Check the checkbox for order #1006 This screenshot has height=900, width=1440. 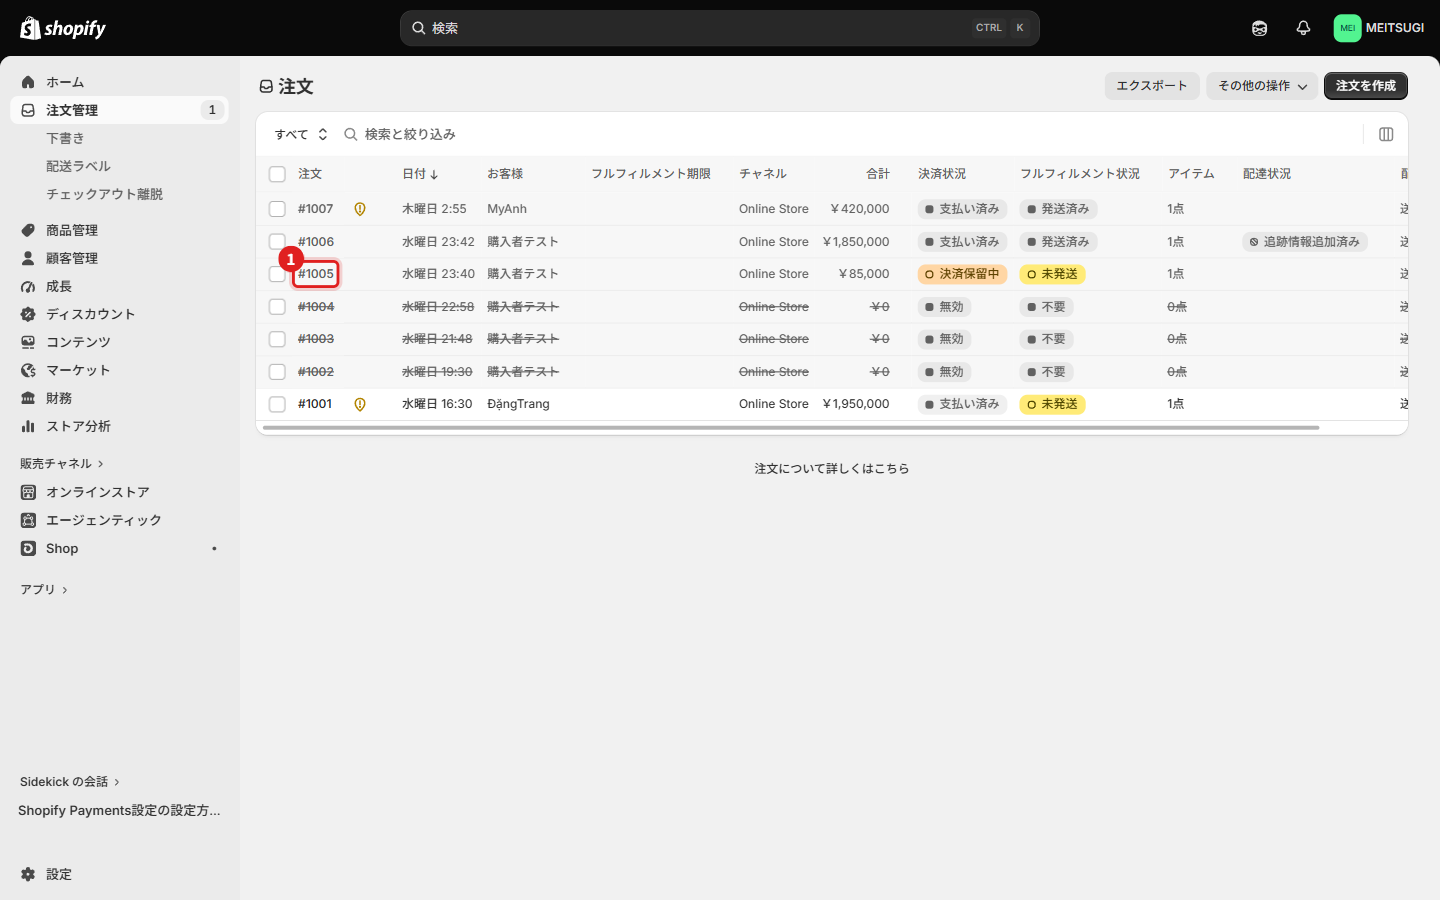point(277,241)
